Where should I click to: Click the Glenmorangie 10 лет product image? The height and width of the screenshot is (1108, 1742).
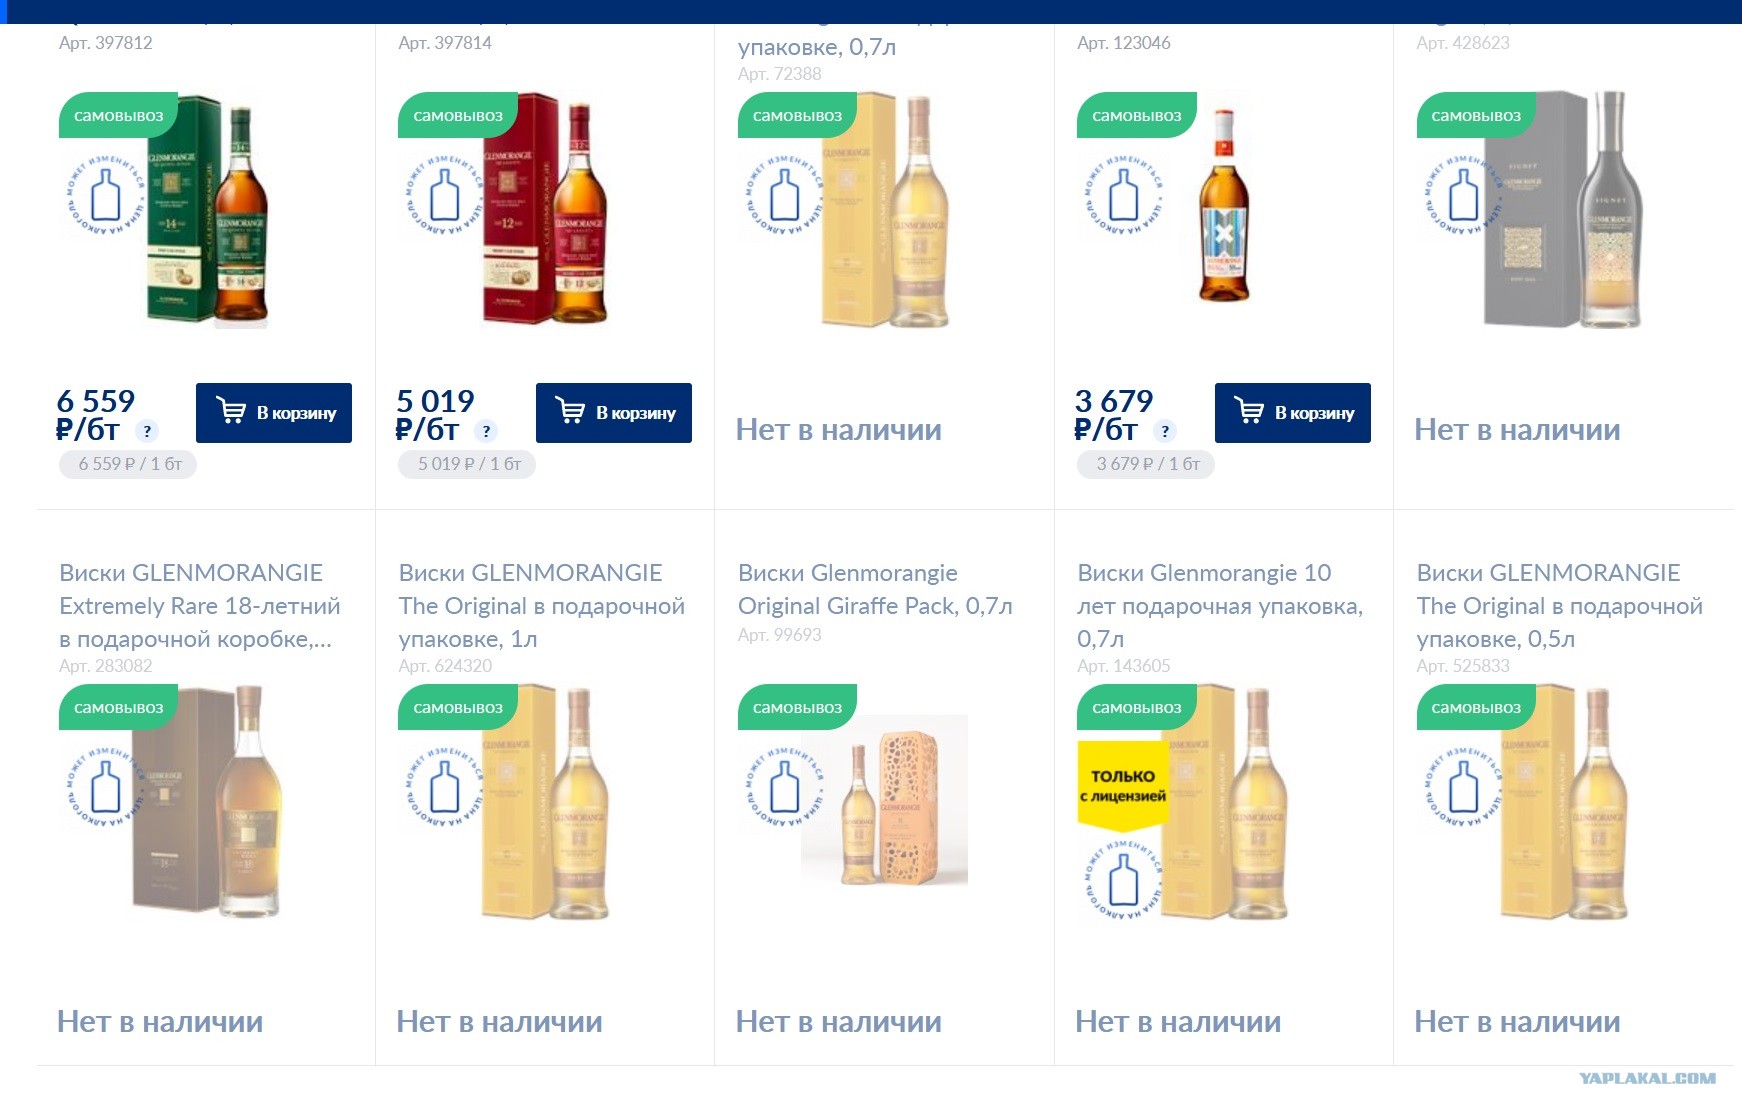(1225, 801)
